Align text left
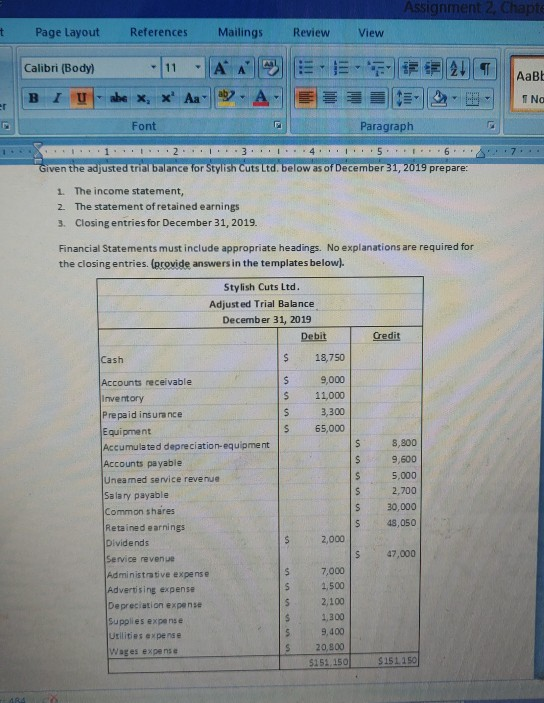Viewport: 544px width, 703px height. [x=305, y=97]
